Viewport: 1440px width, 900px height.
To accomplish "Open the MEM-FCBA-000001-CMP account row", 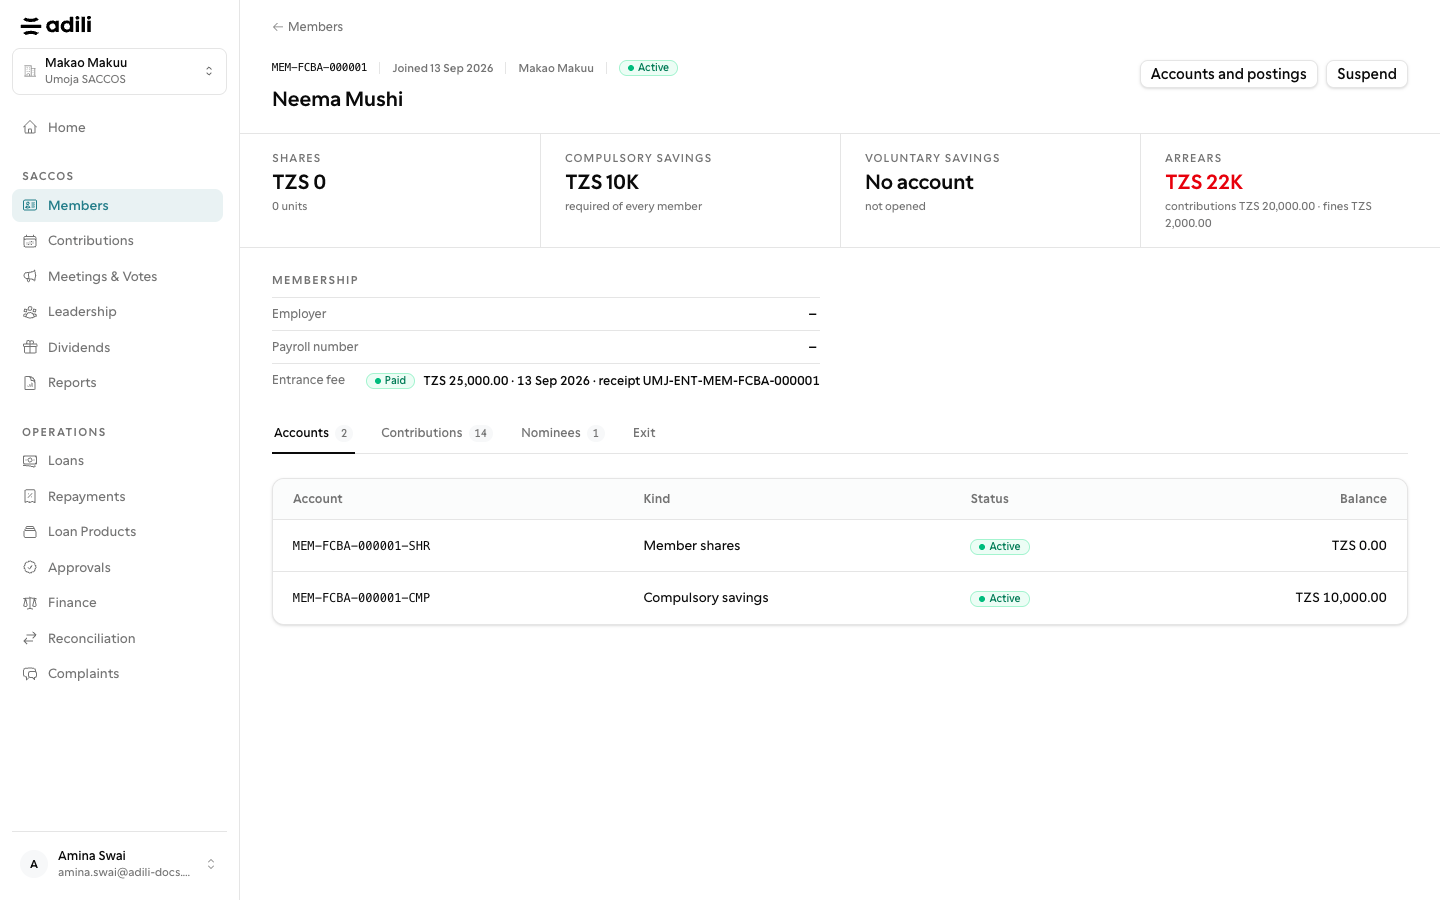I will click(x=840, y=598).
